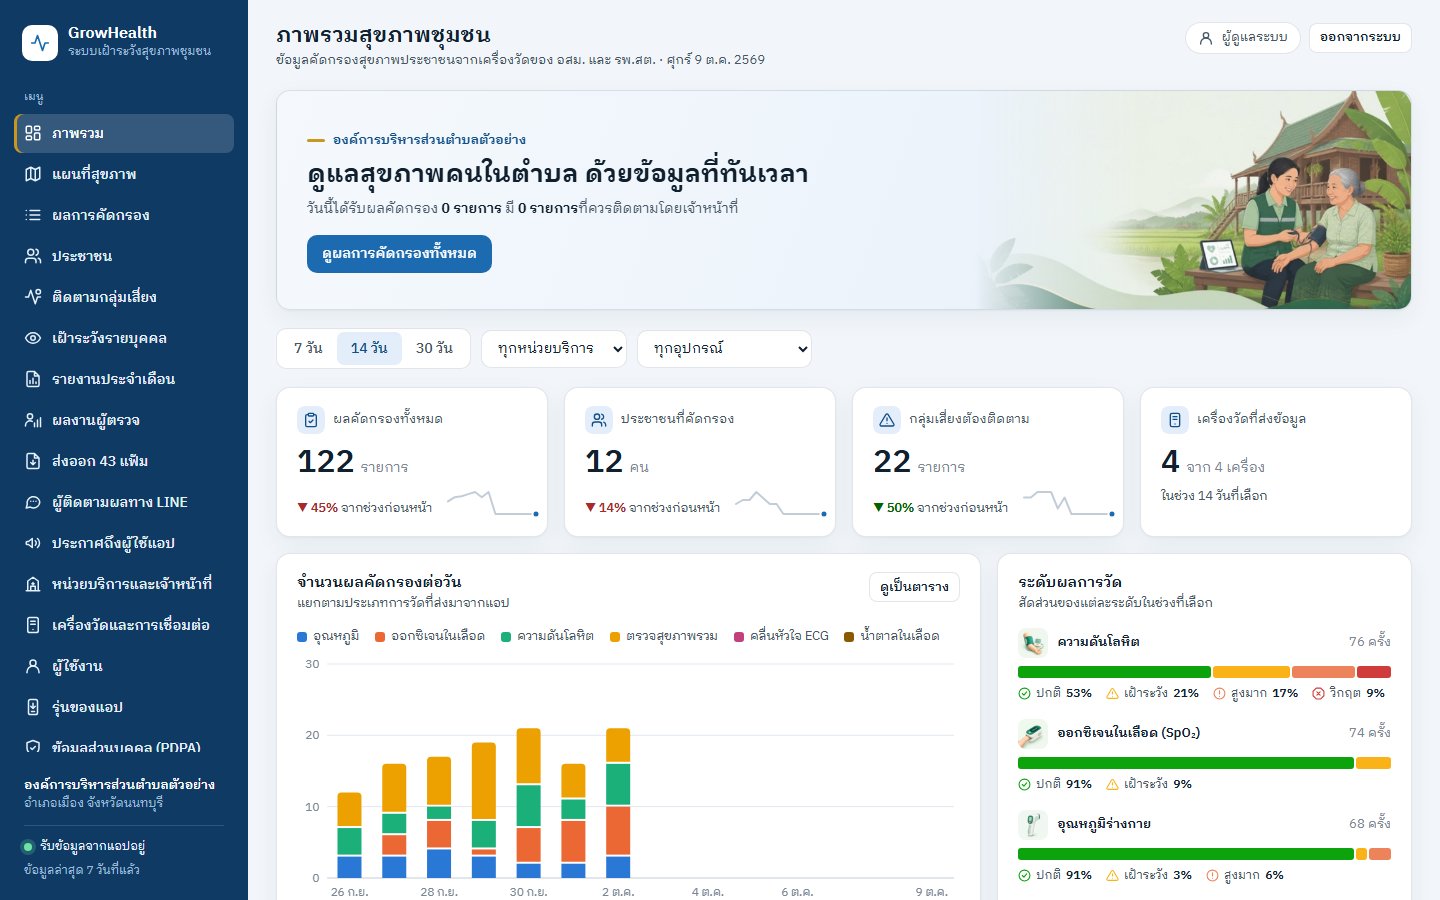The height and width of the screenshot is (900, 1440).
Task: Click the blood pressure monitor icon beside ความดันโลหิต
Action: pos(1033,642)
